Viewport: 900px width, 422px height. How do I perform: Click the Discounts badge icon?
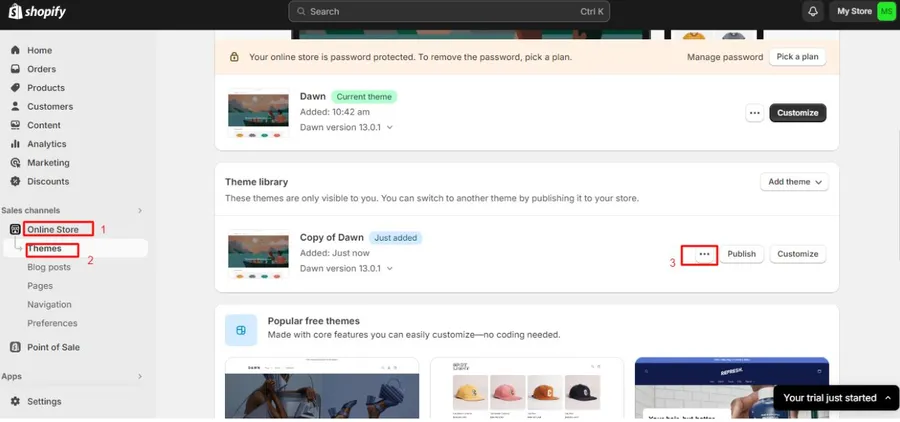[15, 181]
